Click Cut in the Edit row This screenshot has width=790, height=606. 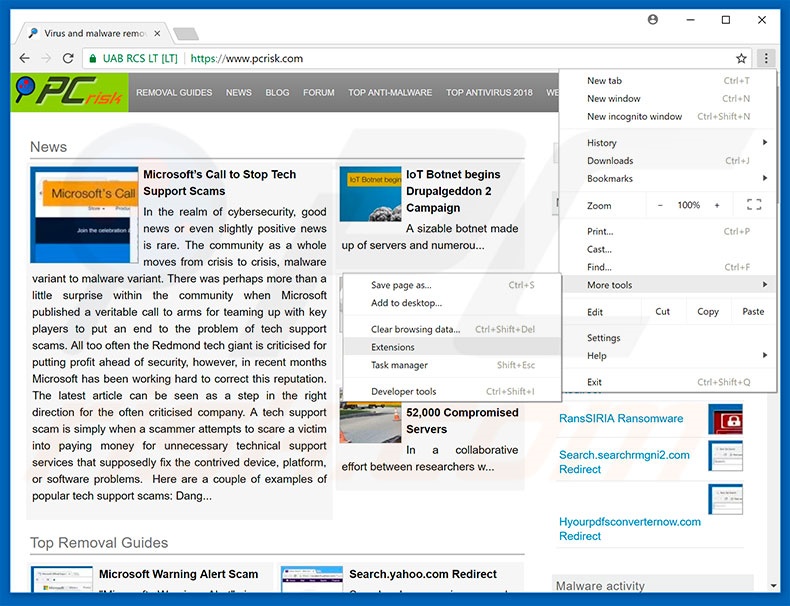pyautogui.click(x=663, y=311)
